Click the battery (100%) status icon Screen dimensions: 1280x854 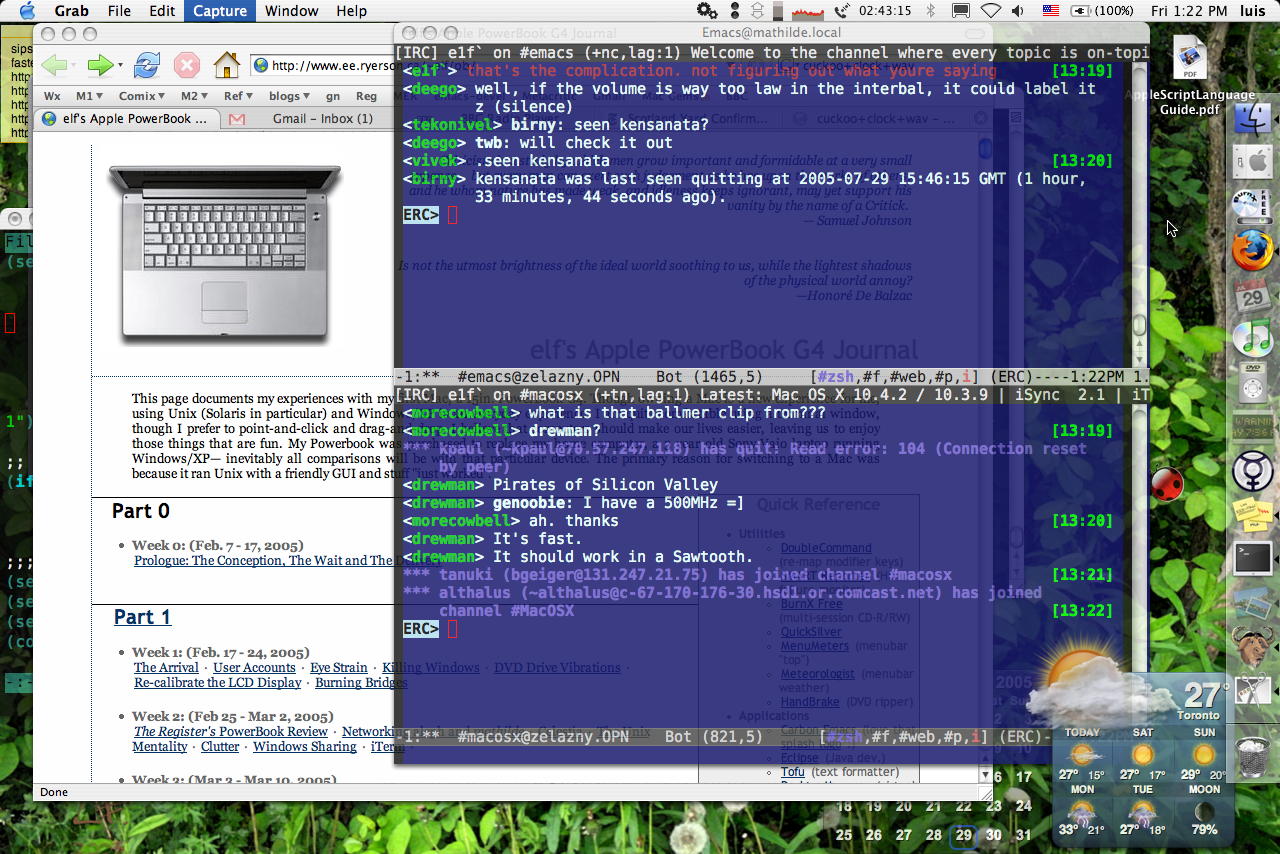1104,11
